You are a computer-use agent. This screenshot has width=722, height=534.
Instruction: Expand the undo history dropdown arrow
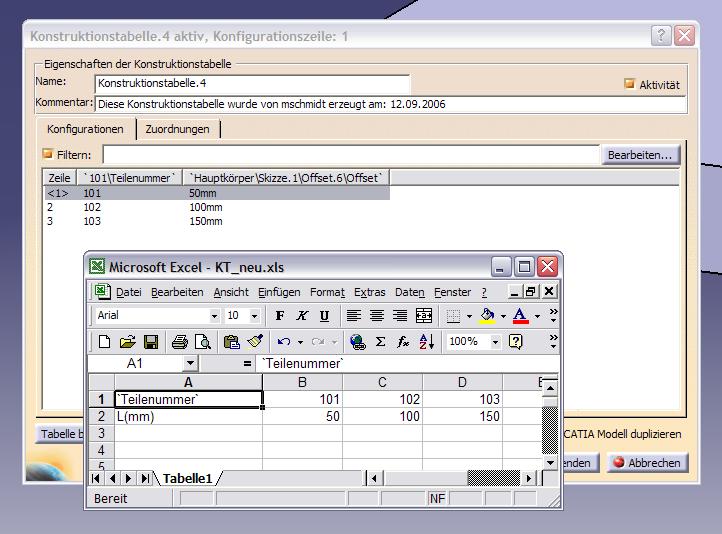point(300,342)
